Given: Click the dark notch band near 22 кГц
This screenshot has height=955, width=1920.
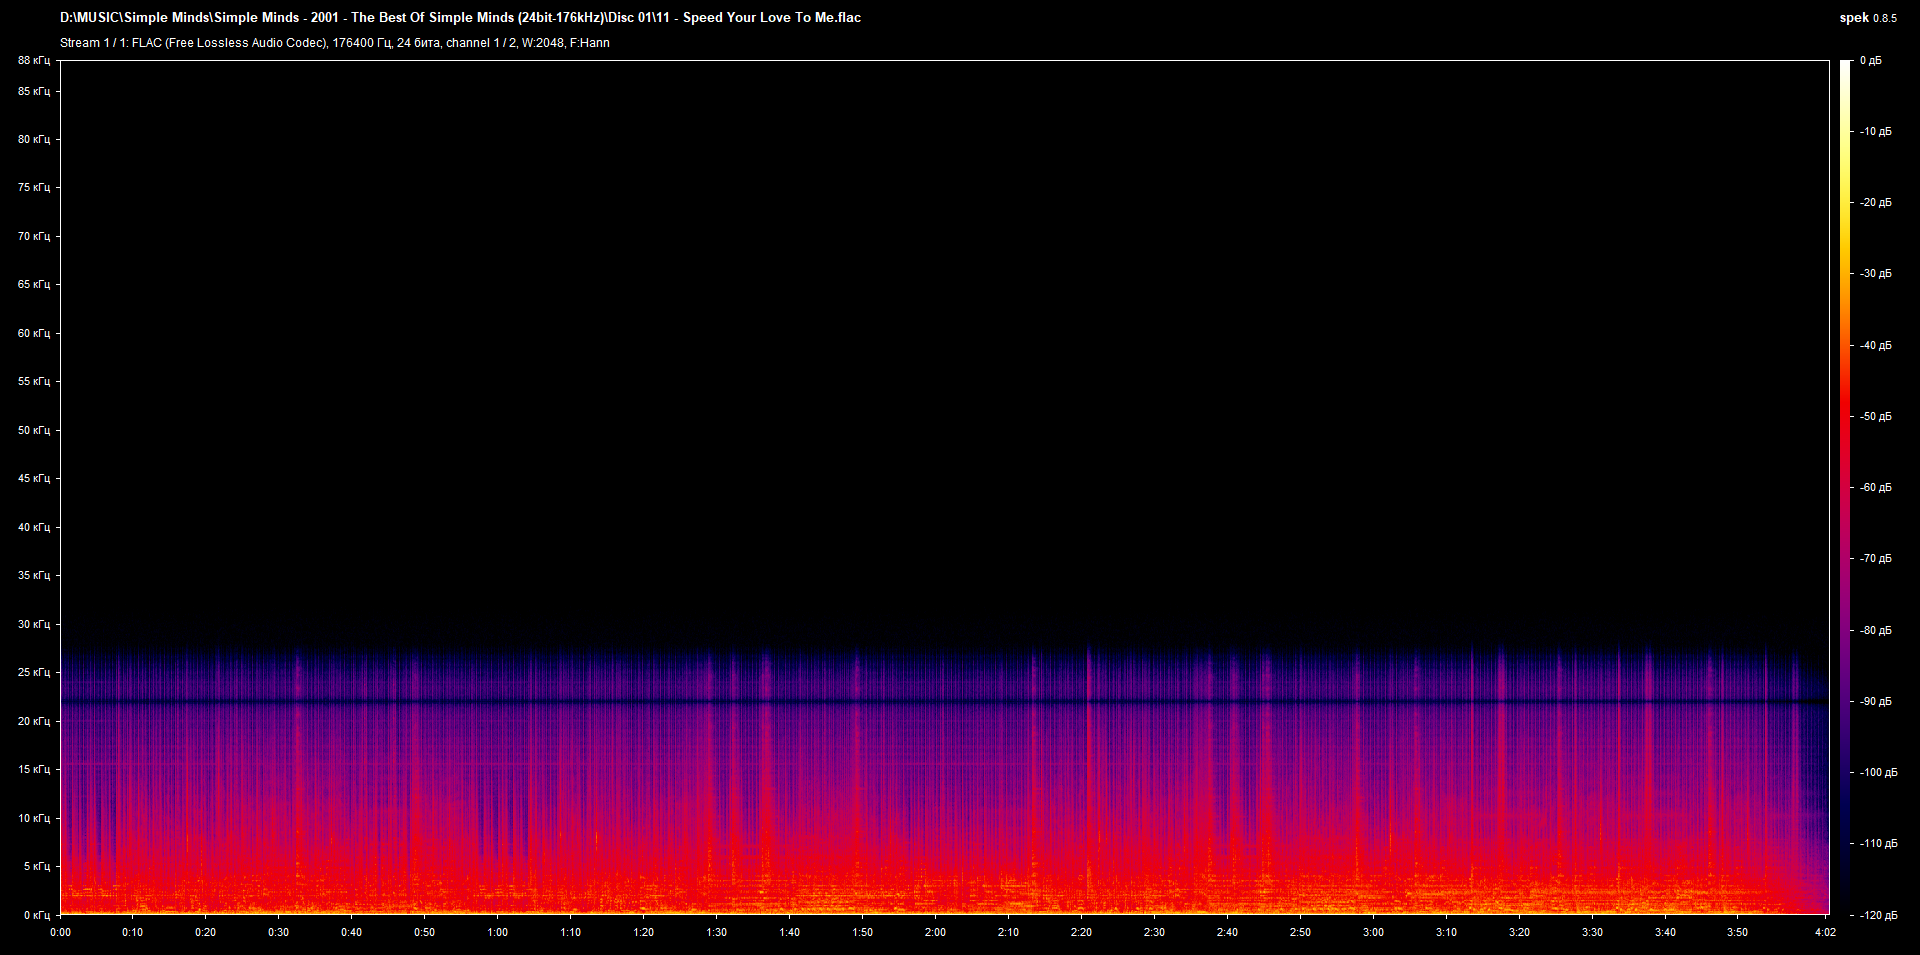Looking at the screenshot, I should 944,702.
